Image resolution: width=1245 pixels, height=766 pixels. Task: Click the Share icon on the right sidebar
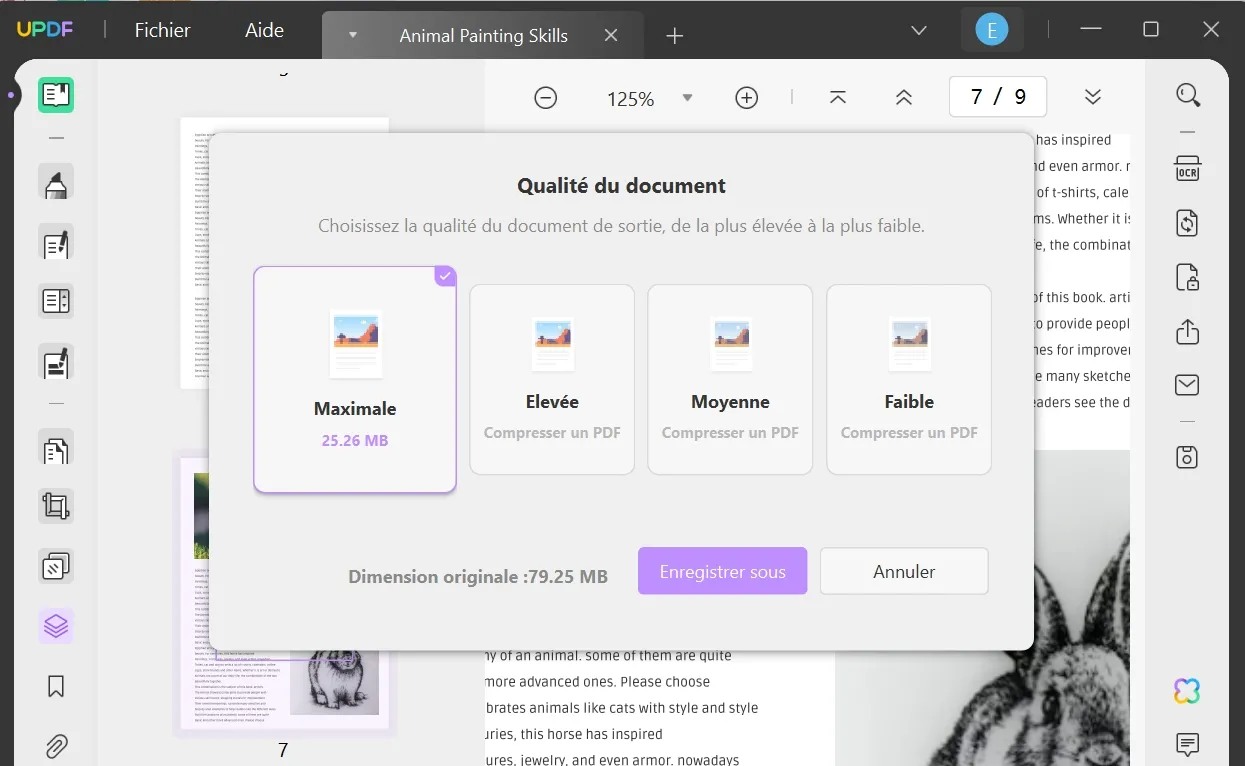(x=1187, y=331)
